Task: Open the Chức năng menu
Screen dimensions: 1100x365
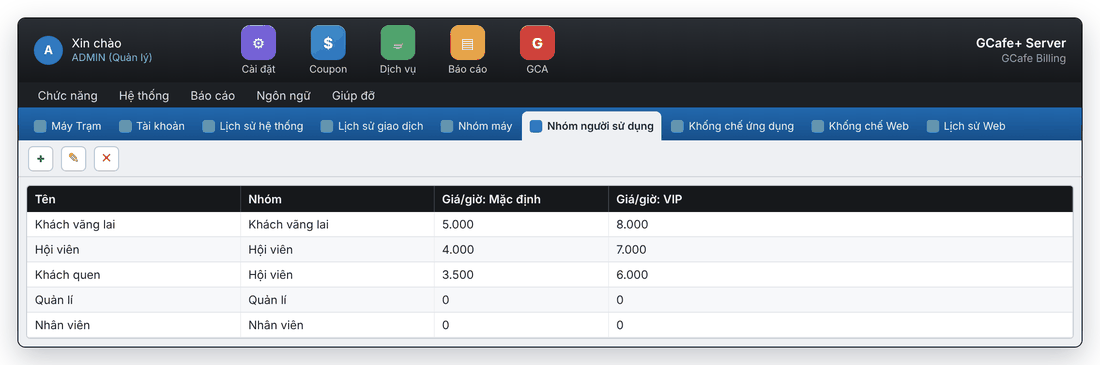Action: click(68, 96)
